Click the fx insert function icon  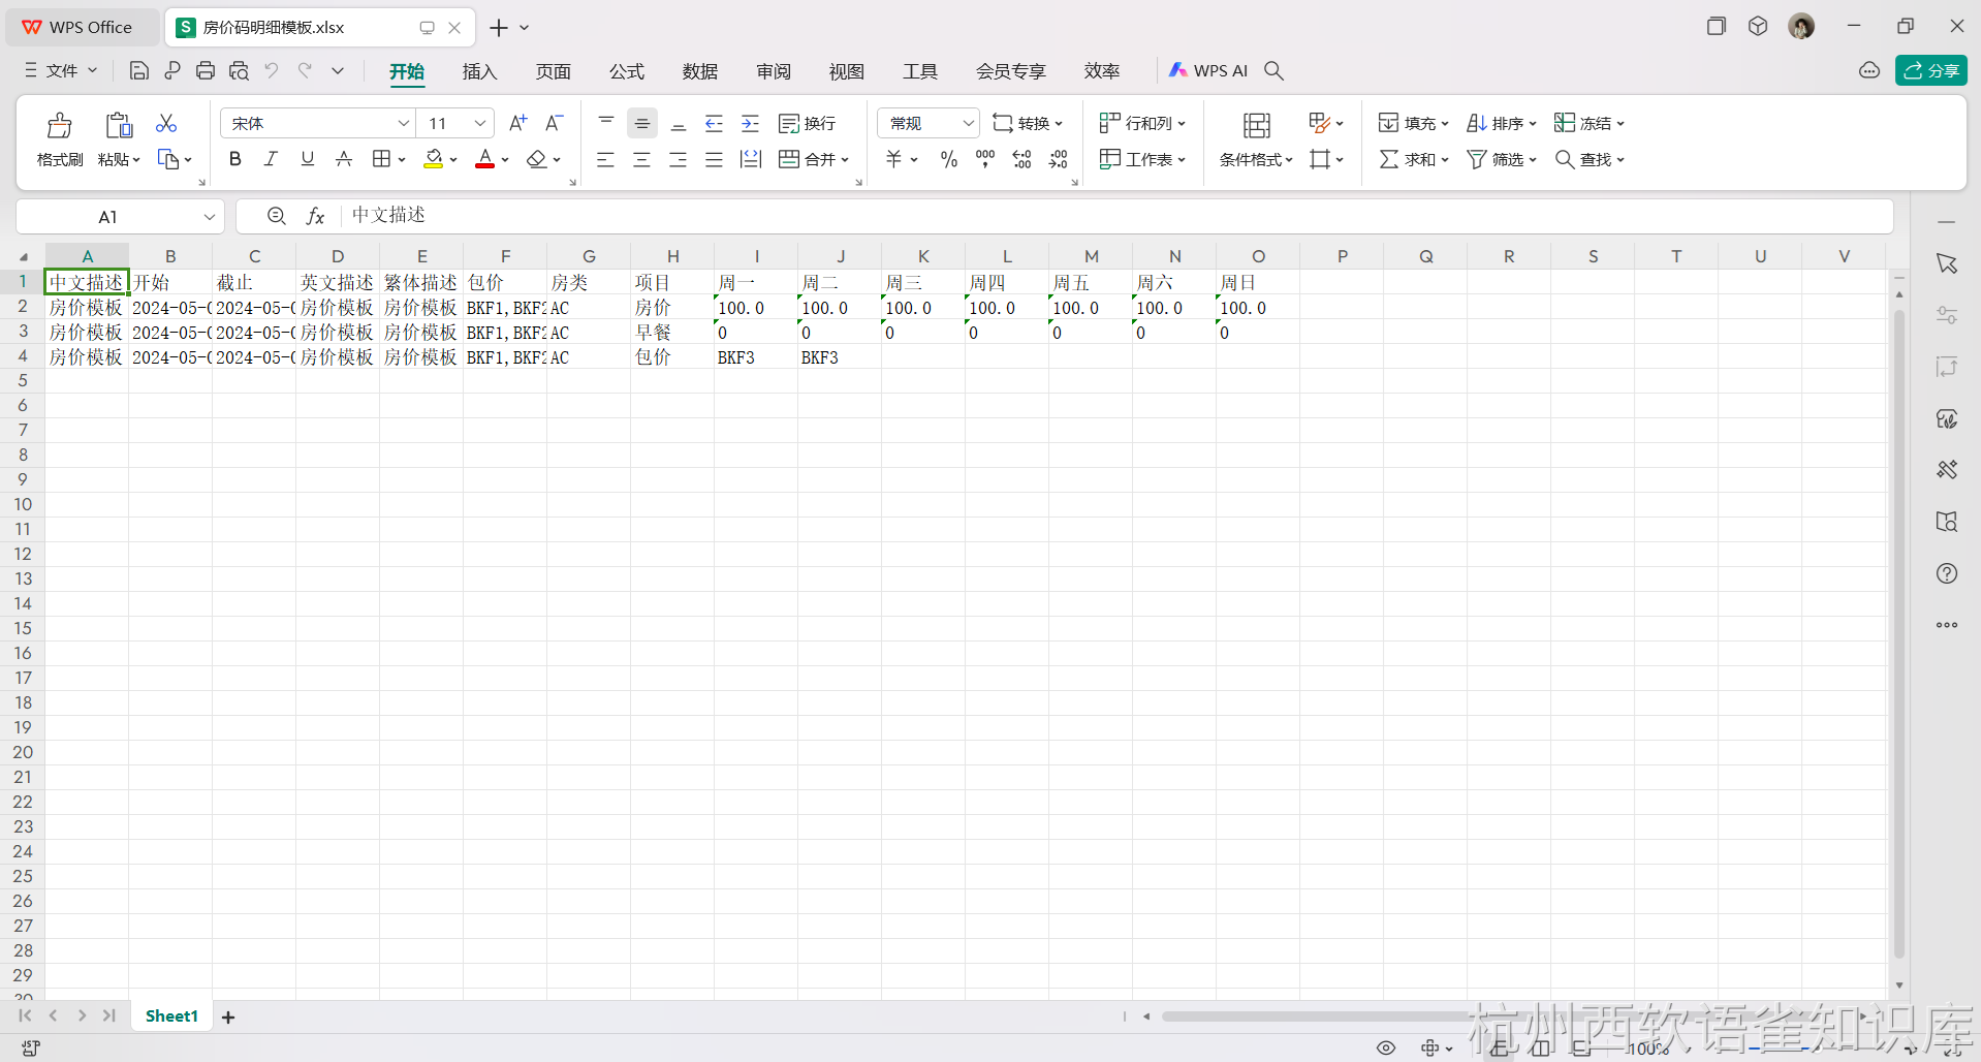point(315,216)
